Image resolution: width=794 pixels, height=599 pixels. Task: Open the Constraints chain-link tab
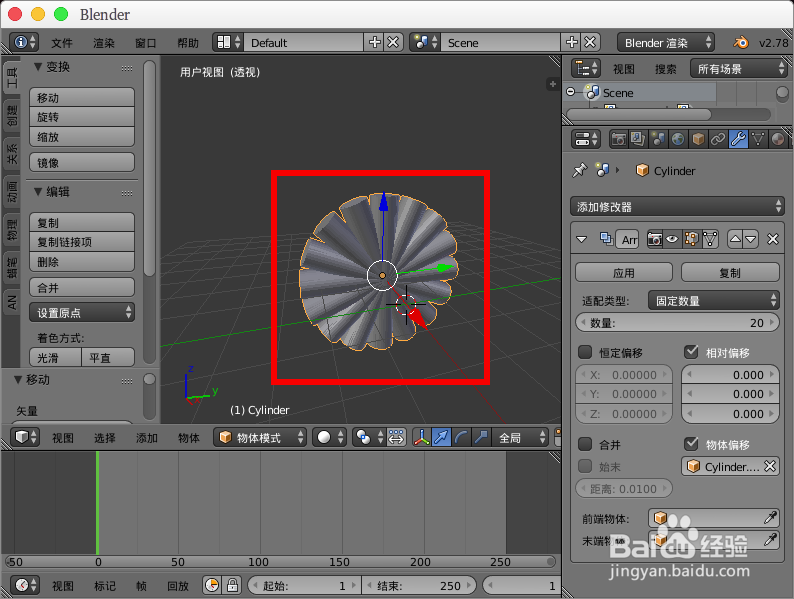(x=718, y=139)
